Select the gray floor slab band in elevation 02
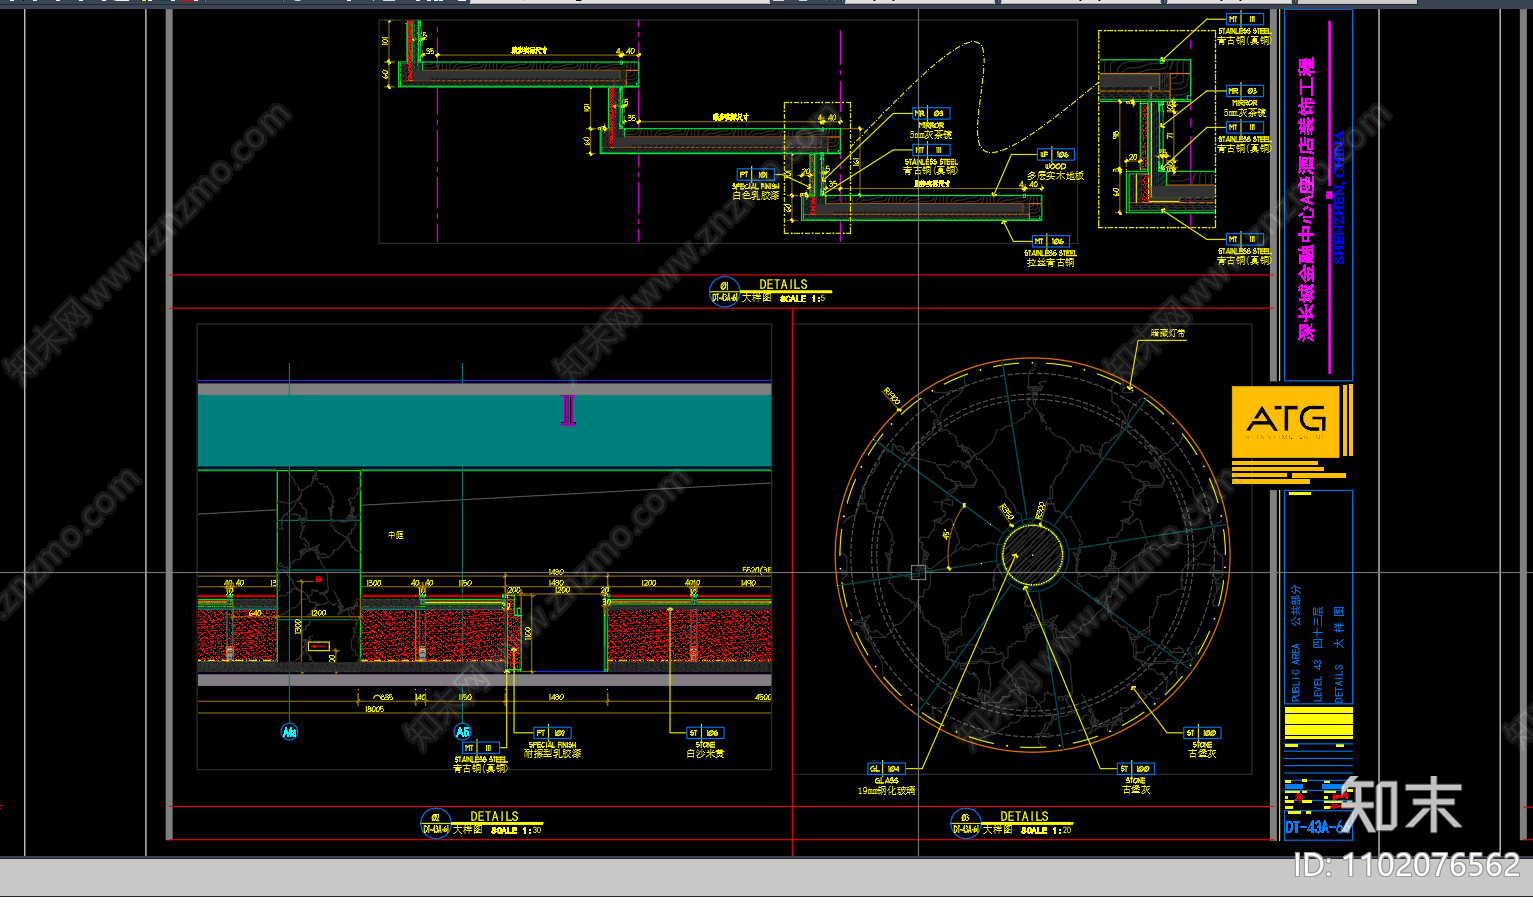This screenshot has height=904, width=1533. pyautogui.click(x=485, y=680)
